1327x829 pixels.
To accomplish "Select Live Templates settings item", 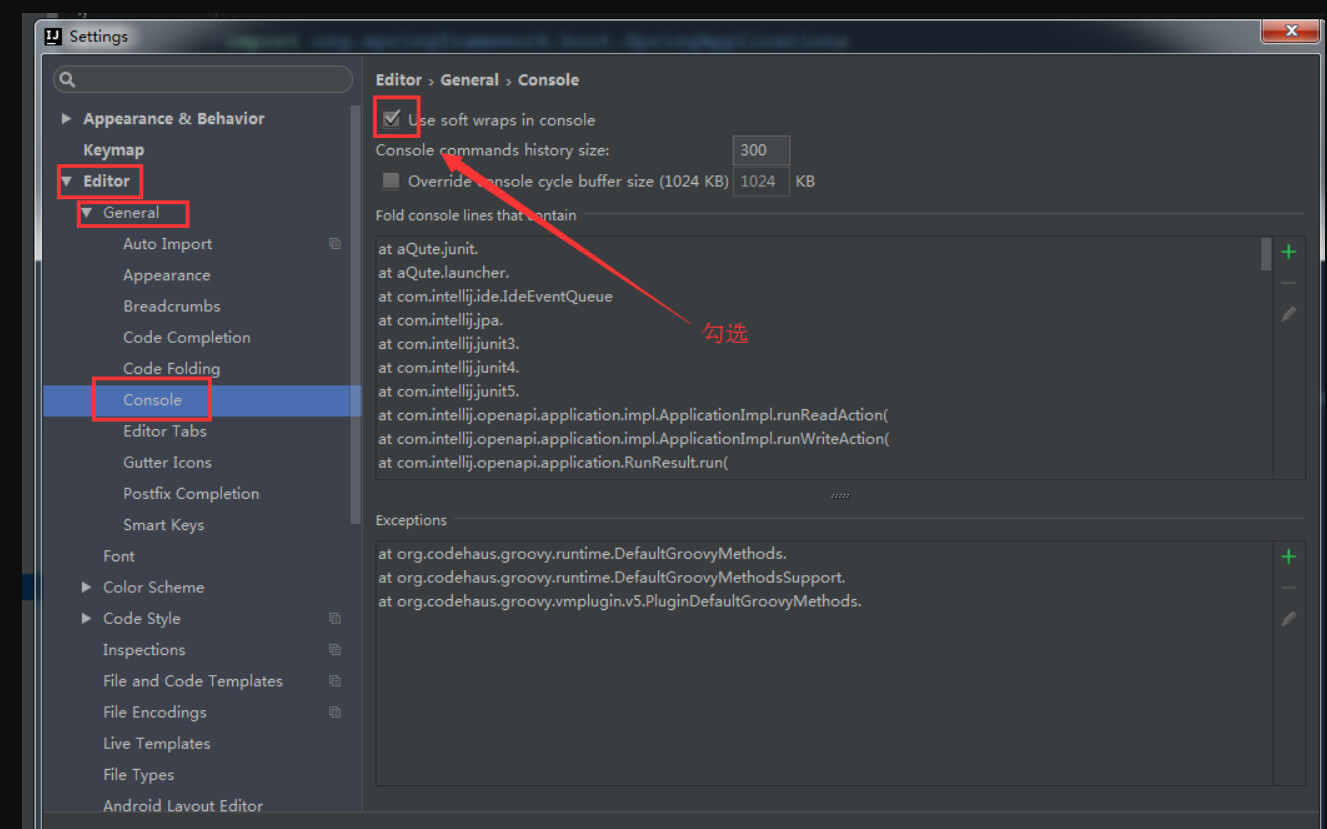I will (x=156, y=743).
